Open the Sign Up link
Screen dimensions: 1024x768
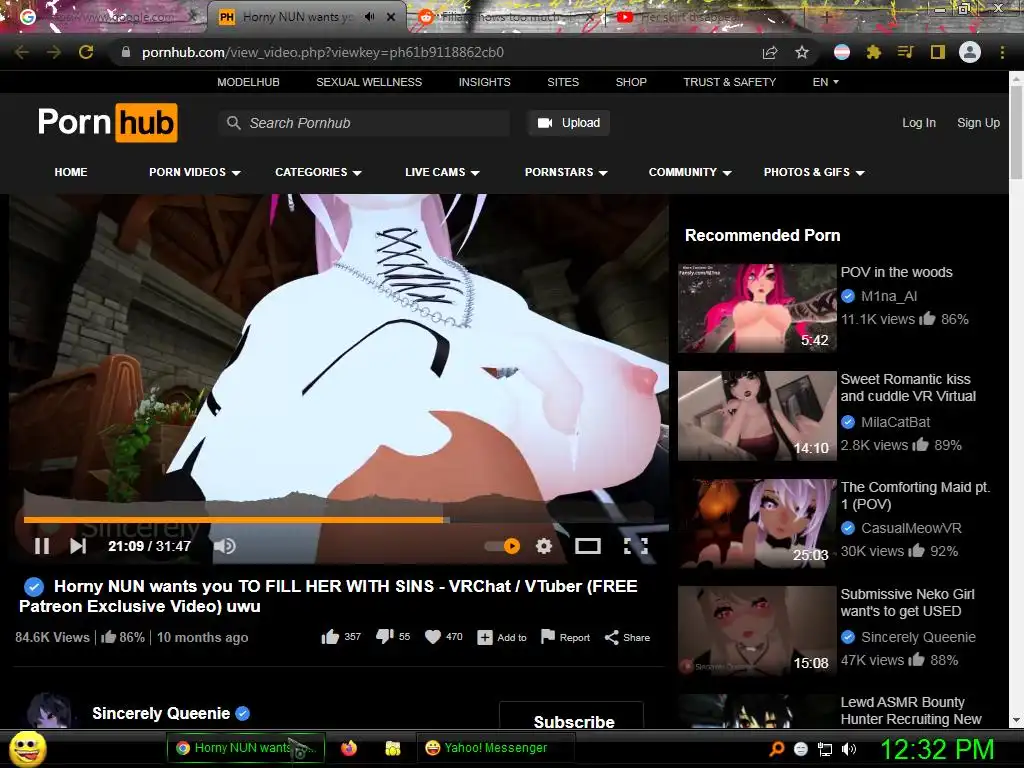point(978,123)
